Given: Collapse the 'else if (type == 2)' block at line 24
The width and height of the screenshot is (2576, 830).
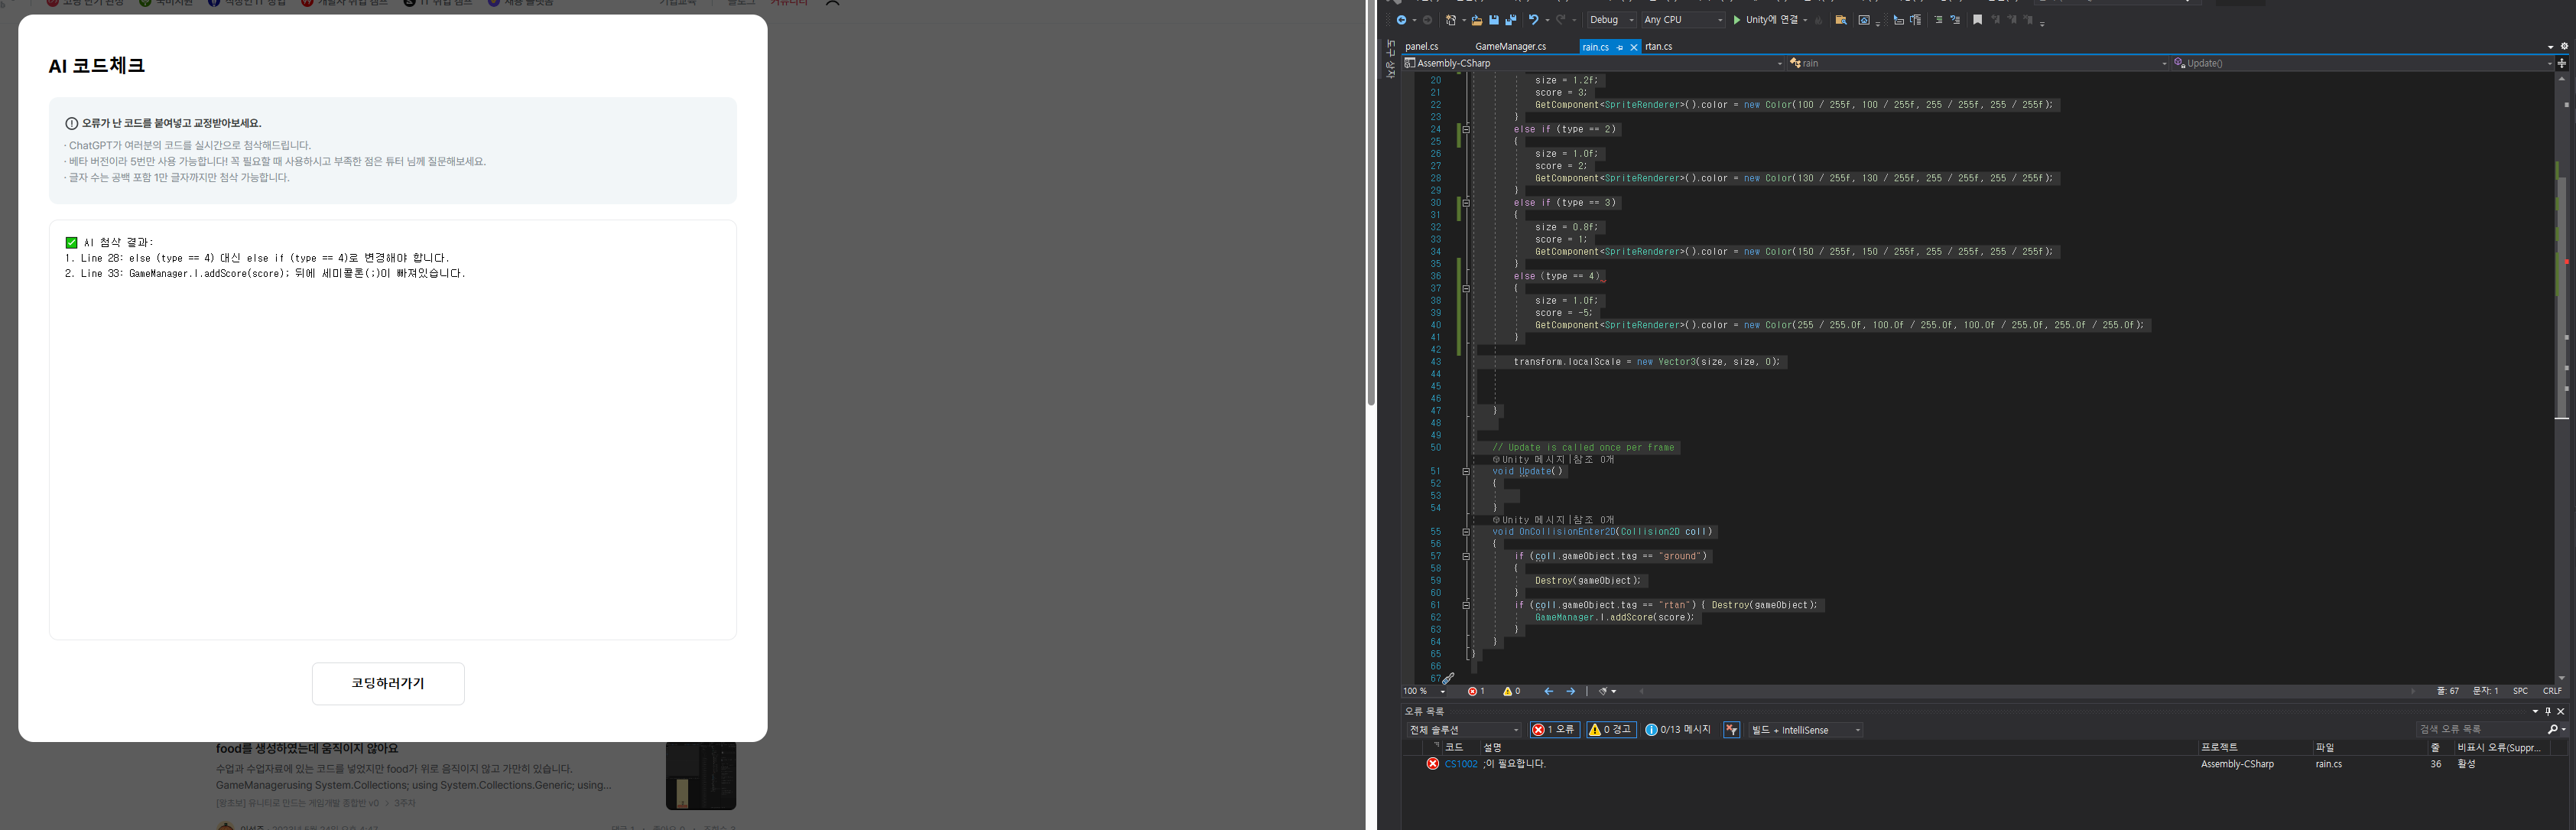Looking at the screenshot, I should (1466, 129).
